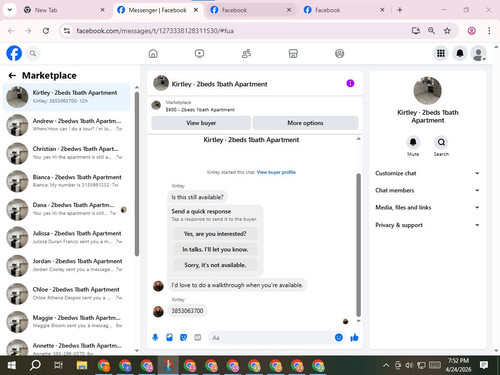This screenshot has width=500, height=375.
Task: Record a voice clip with microphone icon
Action: (155, 338)
